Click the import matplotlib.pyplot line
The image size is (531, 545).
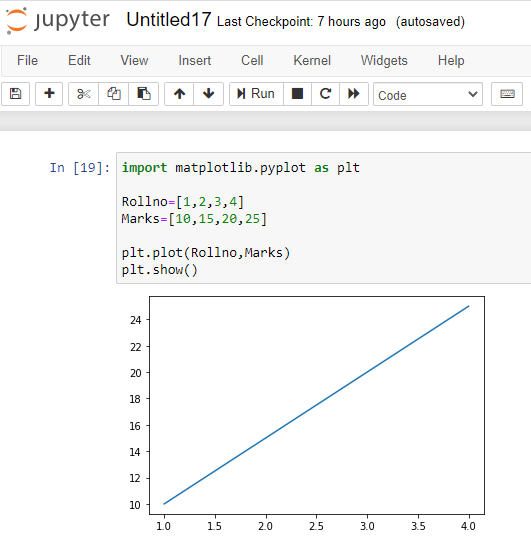tap(240, 168)
